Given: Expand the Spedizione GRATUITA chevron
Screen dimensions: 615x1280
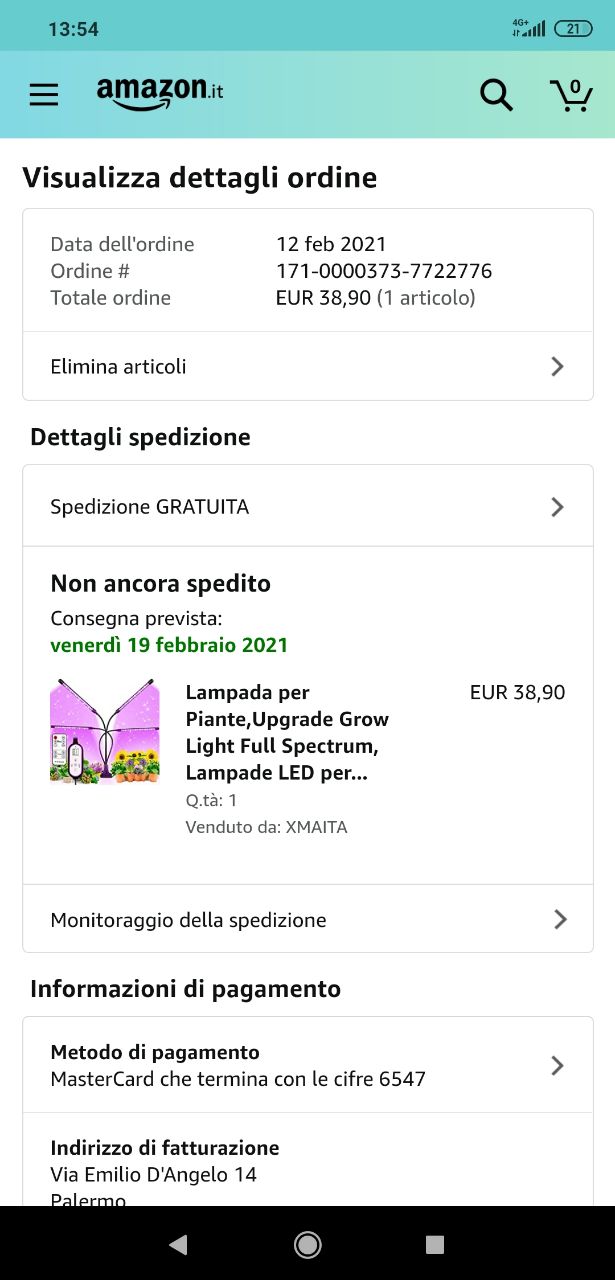Looking at the screenshot, I should point(558,507).
